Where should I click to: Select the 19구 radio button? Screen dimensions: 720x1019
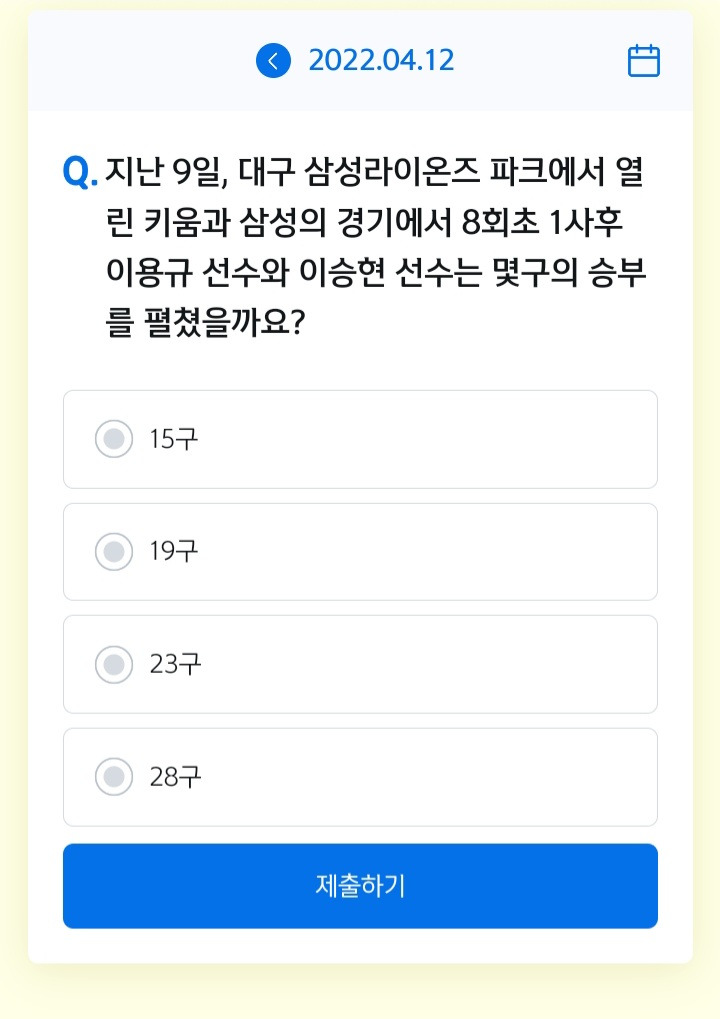[114, 552]
